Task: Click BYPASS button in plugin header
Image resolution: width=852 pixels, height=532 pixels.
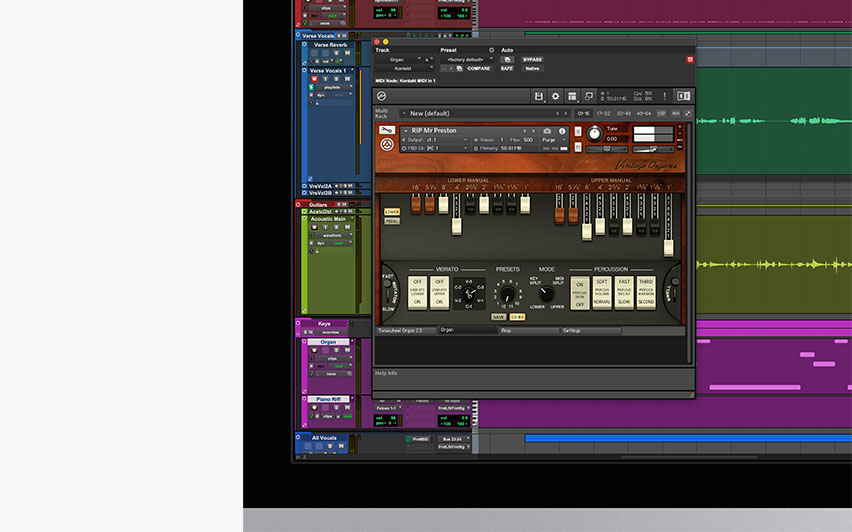Action: pyautogui.click(x=532, y=59)
